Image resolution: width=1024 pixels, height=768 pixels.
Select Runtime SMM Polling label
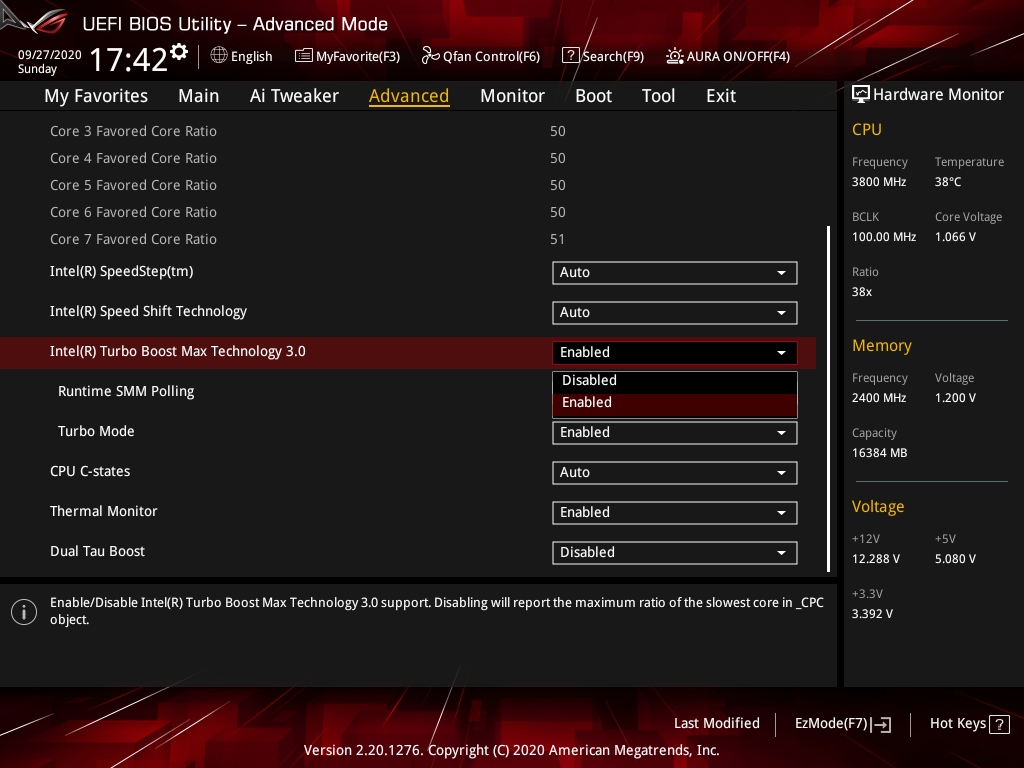126,391
